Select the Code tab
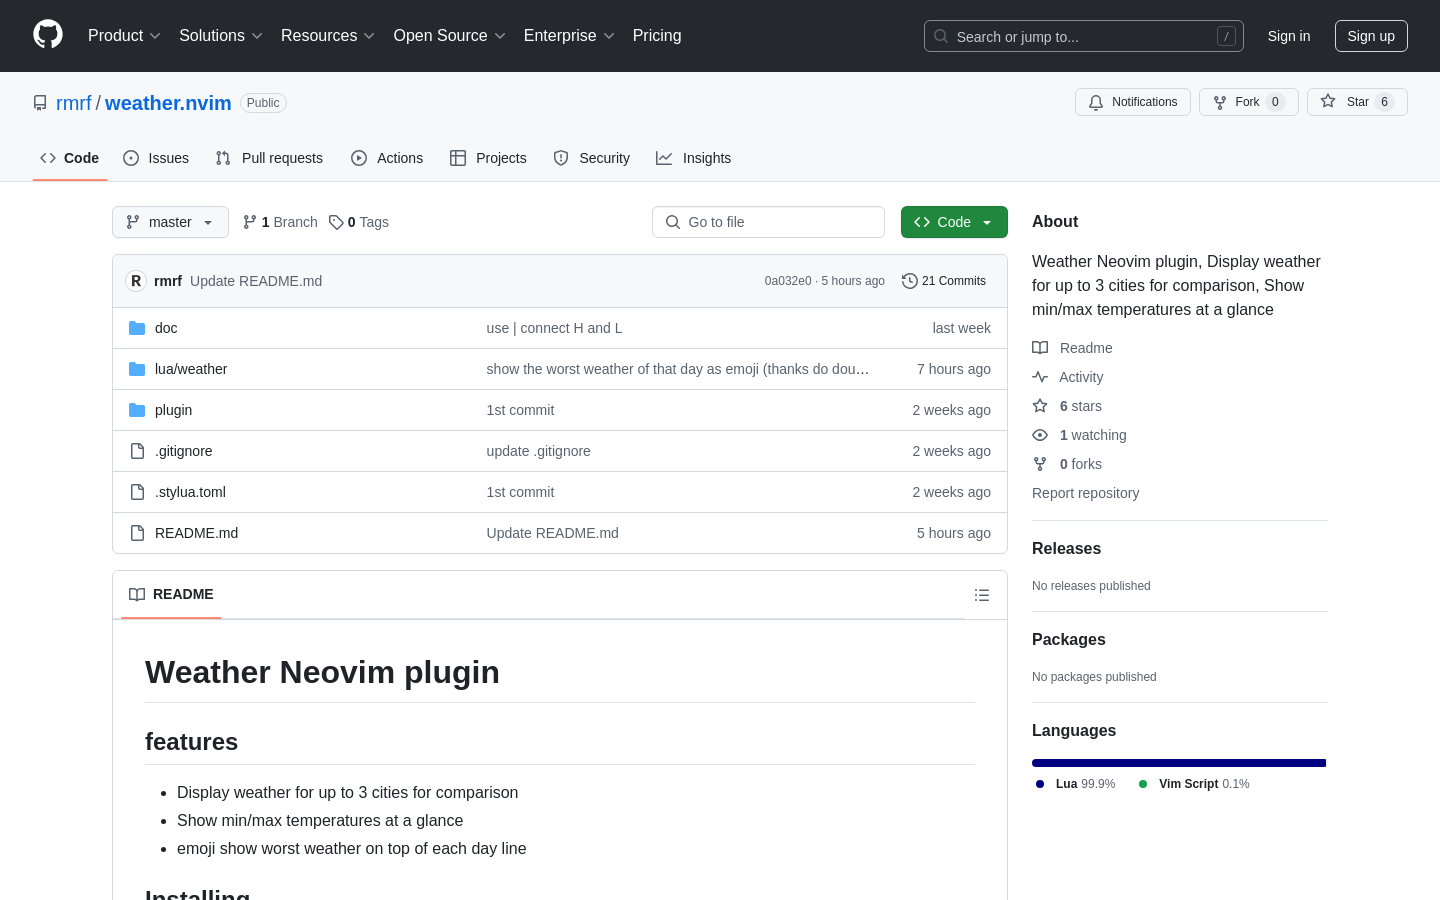Image resolution: width=1440 pixels, height=900 pixels. (69, 158)
